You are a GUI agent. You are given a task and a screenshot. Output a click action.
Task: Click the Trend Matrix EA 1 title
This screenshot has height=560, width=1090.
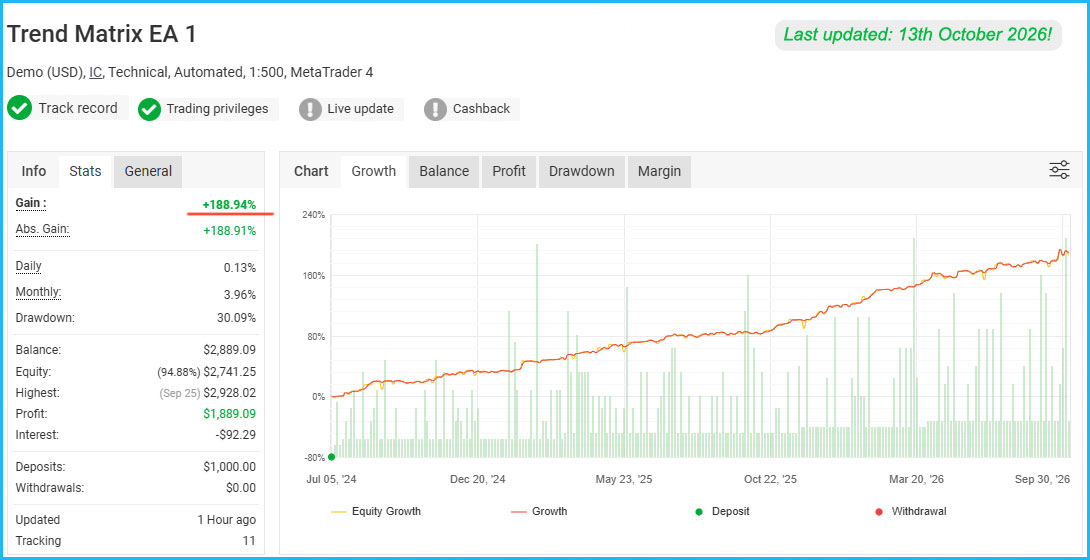point(101,34)
